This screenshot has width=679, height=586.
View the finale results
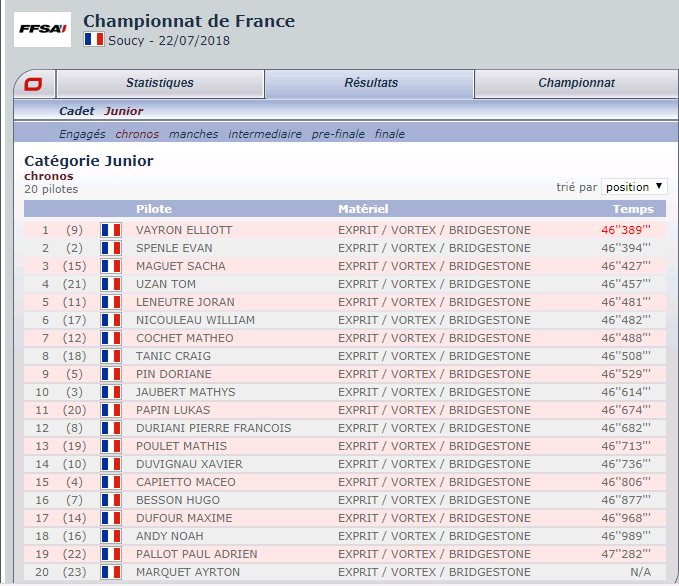pyautogui.click(x=390, y=134)
